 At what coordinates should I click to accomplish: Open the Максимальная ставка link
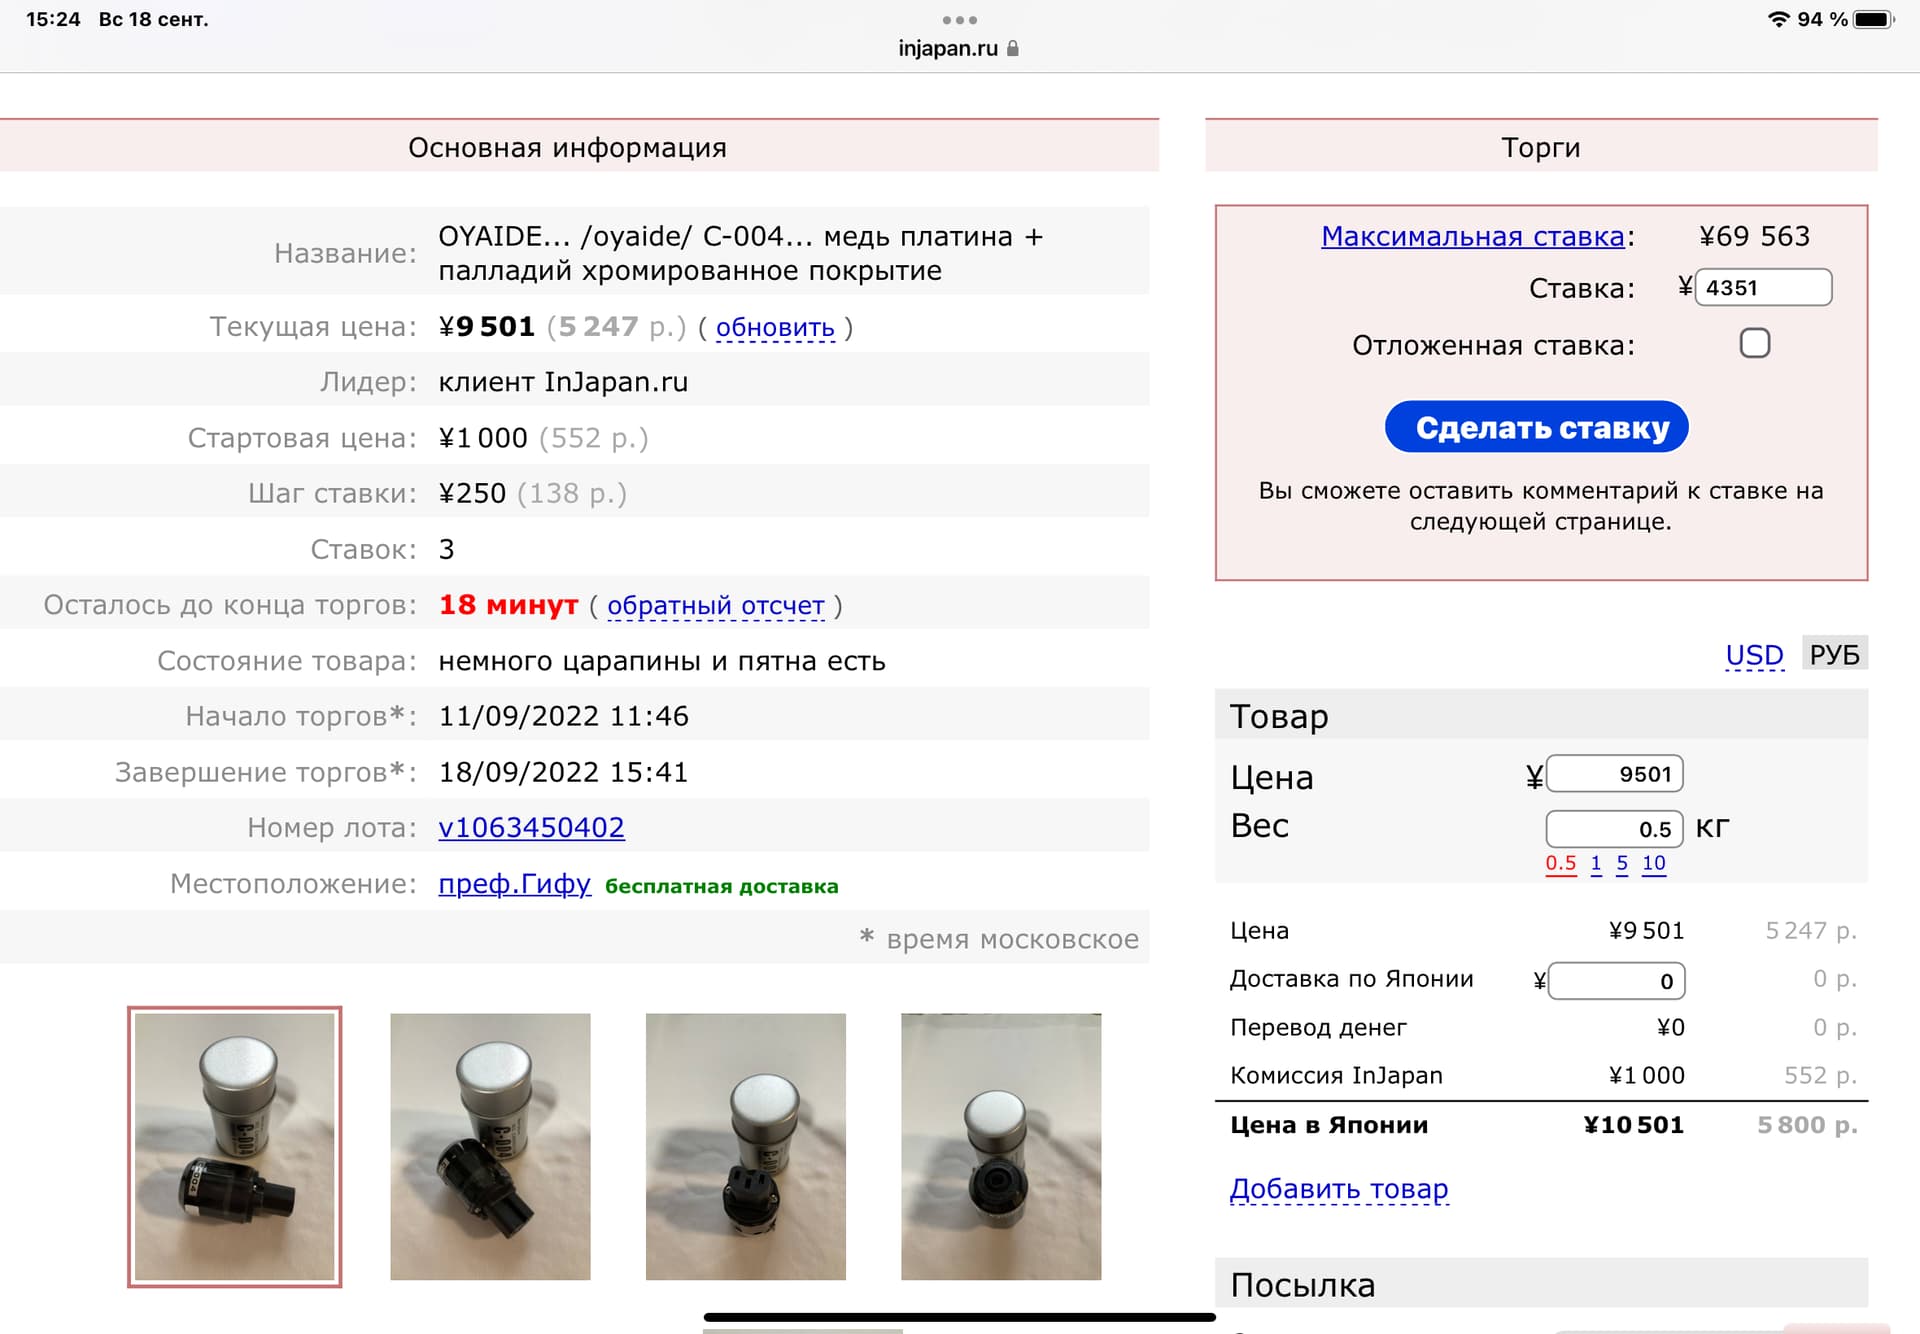point(1472,236)
